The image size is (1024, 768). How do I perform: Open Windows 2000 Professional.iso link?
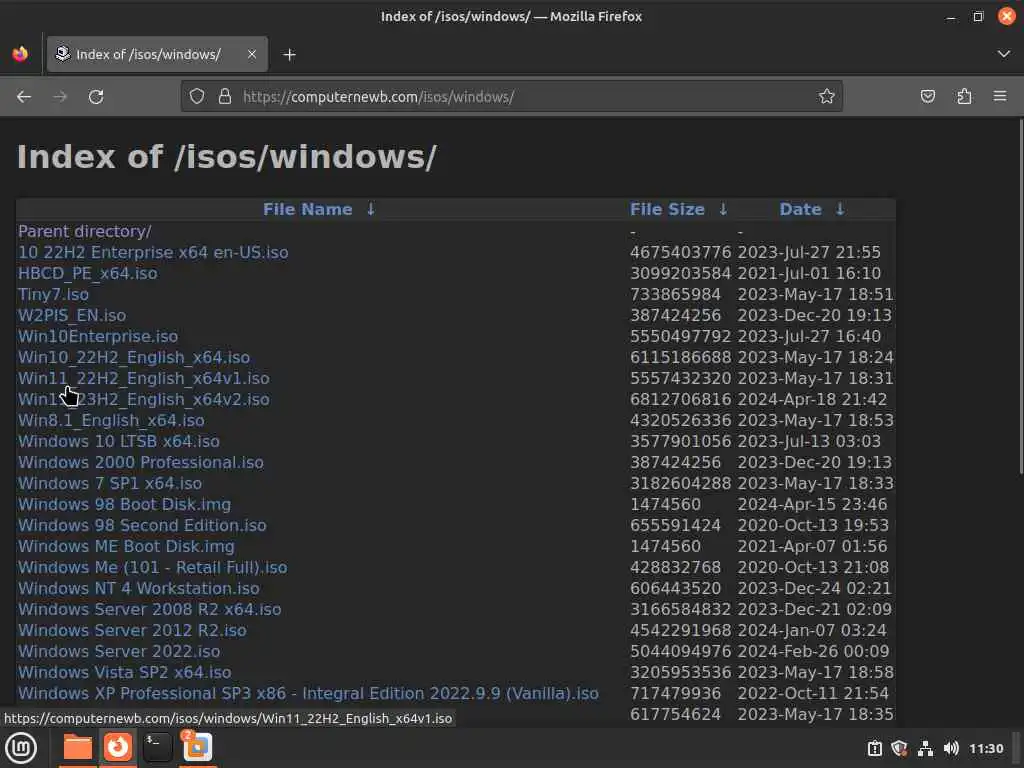[140, 462]
